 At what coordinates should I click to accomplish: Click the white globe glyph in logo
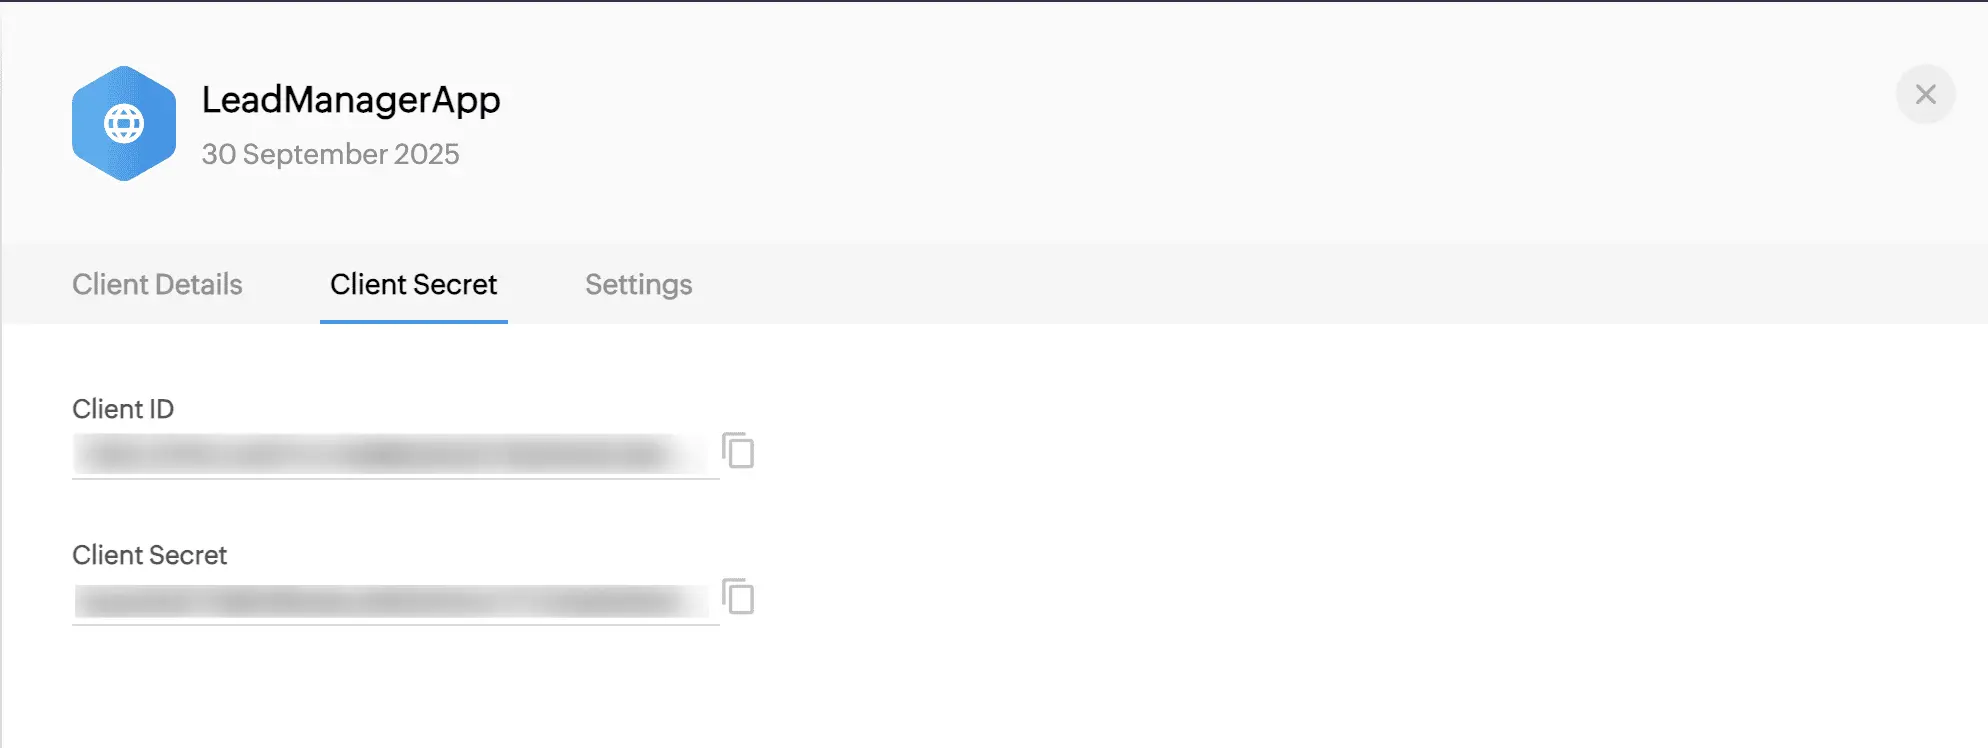124,123
